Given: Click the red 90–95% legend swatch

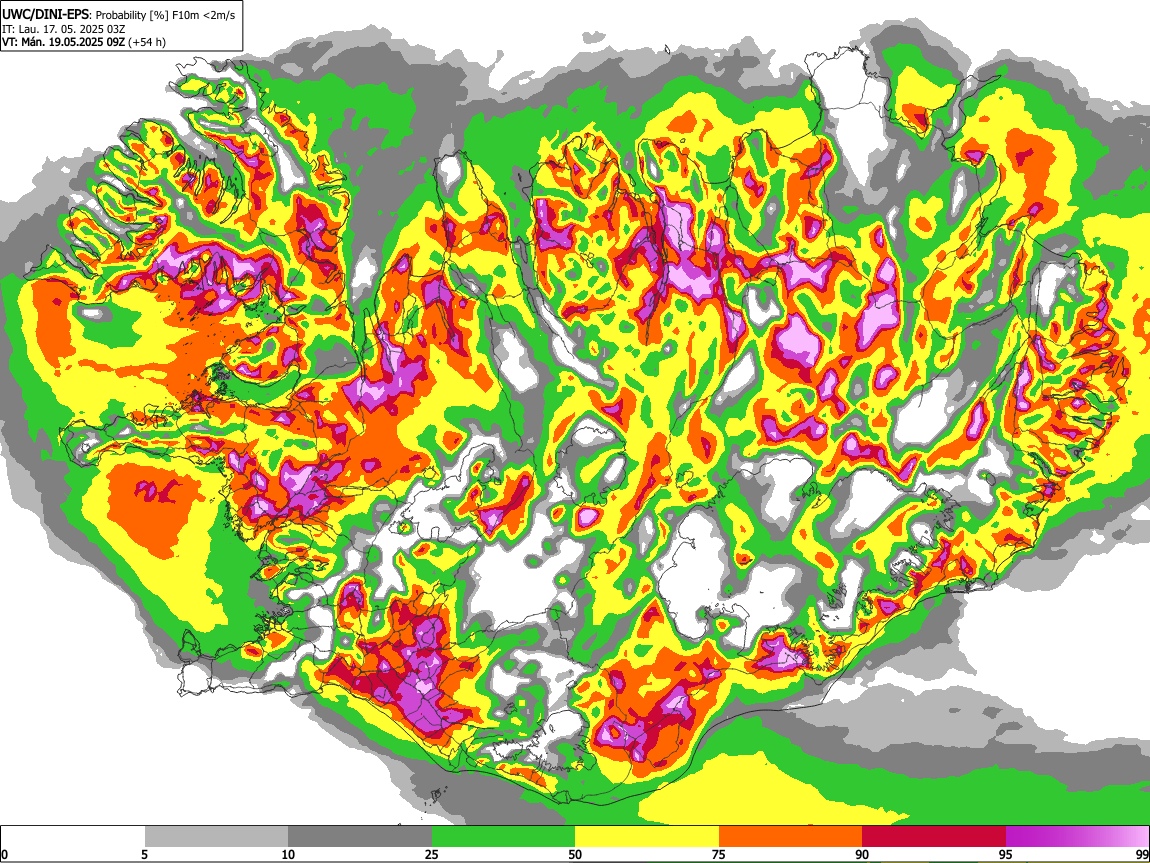Looking at the screenshot, I should coord(934,837).
